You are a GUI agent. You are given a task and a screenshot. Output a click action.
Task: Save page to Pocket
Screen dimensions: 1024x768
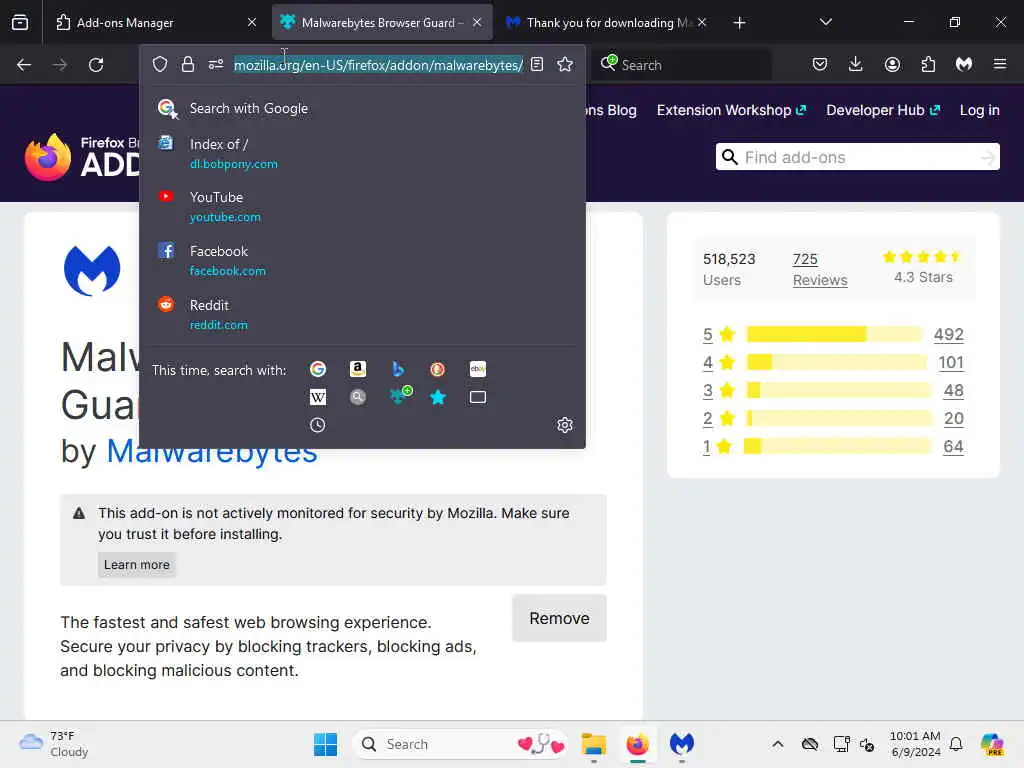click(820, 64)
